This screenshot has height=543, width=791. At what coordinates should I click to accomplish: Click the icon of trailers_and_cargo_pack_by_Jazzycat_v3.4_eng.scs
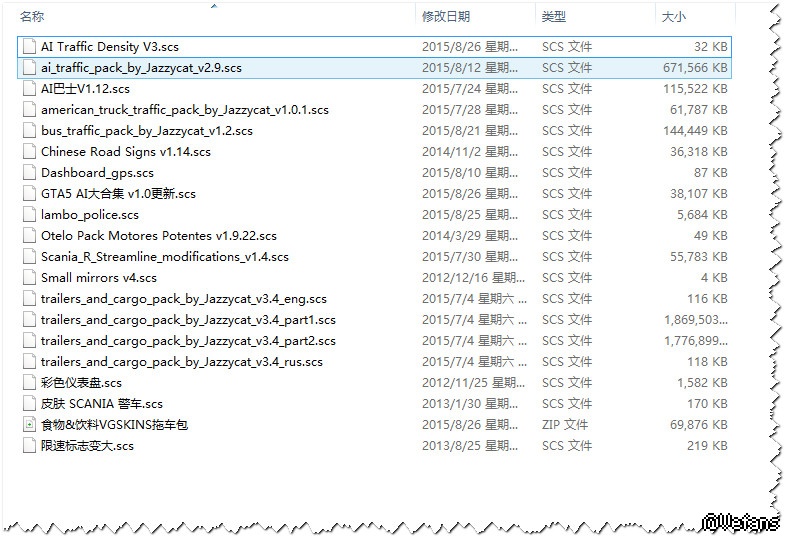29,299
